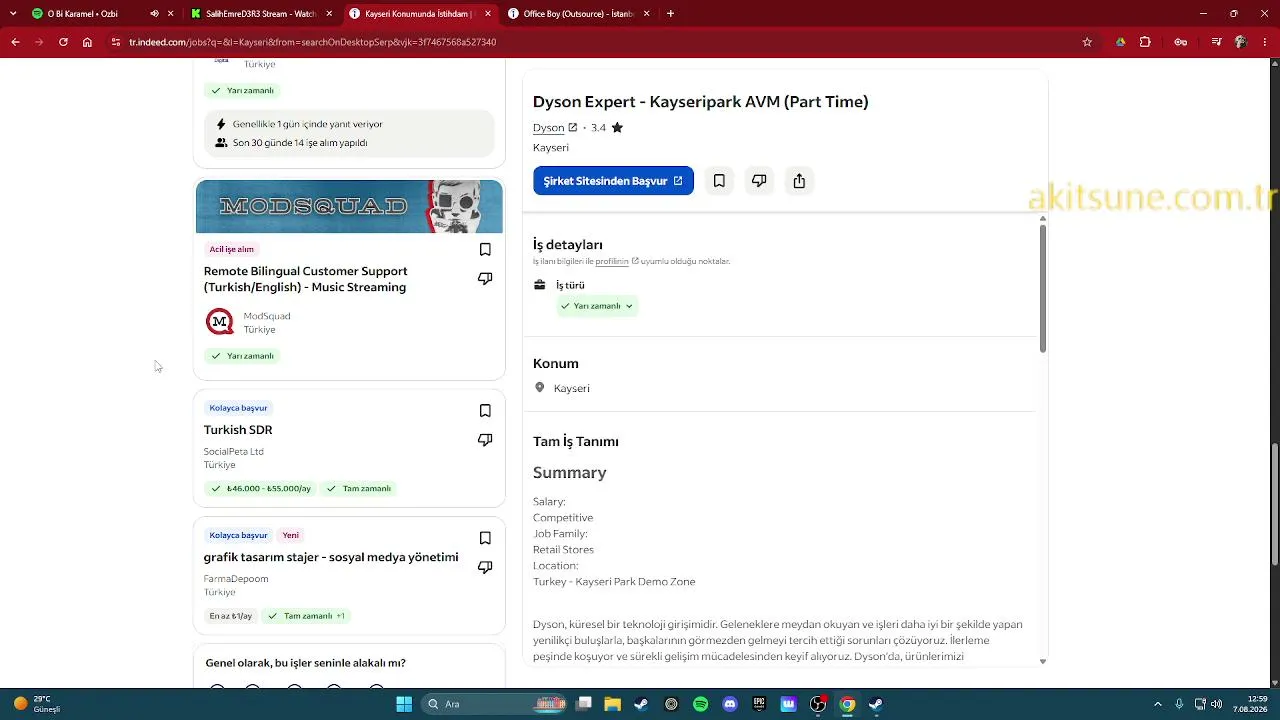
Task: Open the browser extensions menu
Action: (1145, 42)
